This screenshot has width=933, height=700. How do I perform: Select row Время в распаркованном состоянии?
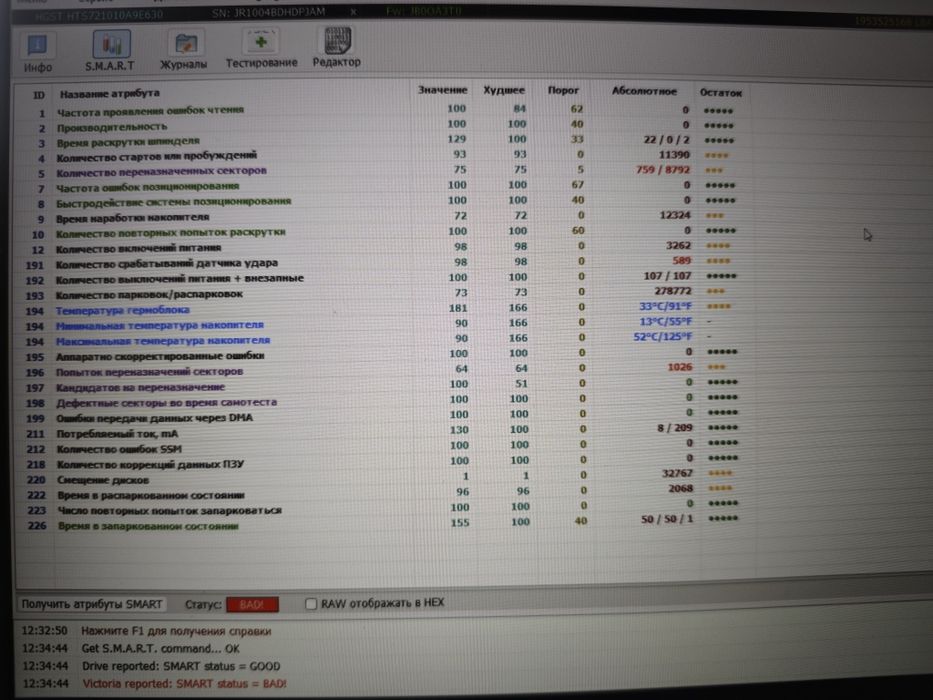click(x=384, y=493)
